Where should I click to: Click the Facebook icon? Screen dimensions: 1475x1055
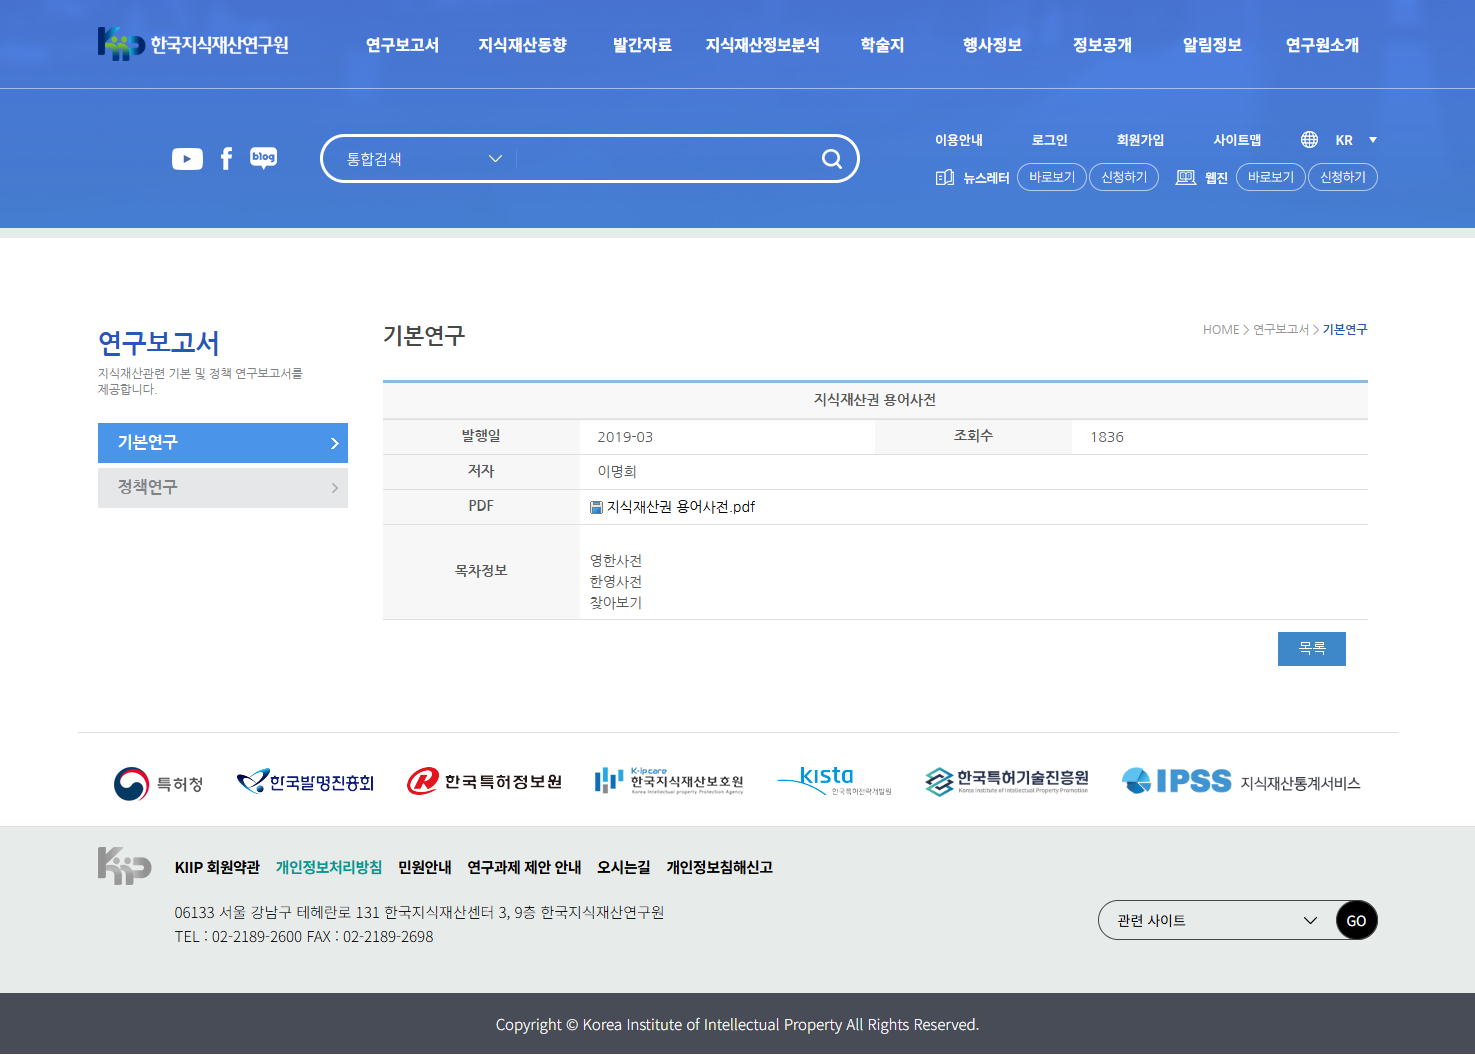tap(227, 159)
